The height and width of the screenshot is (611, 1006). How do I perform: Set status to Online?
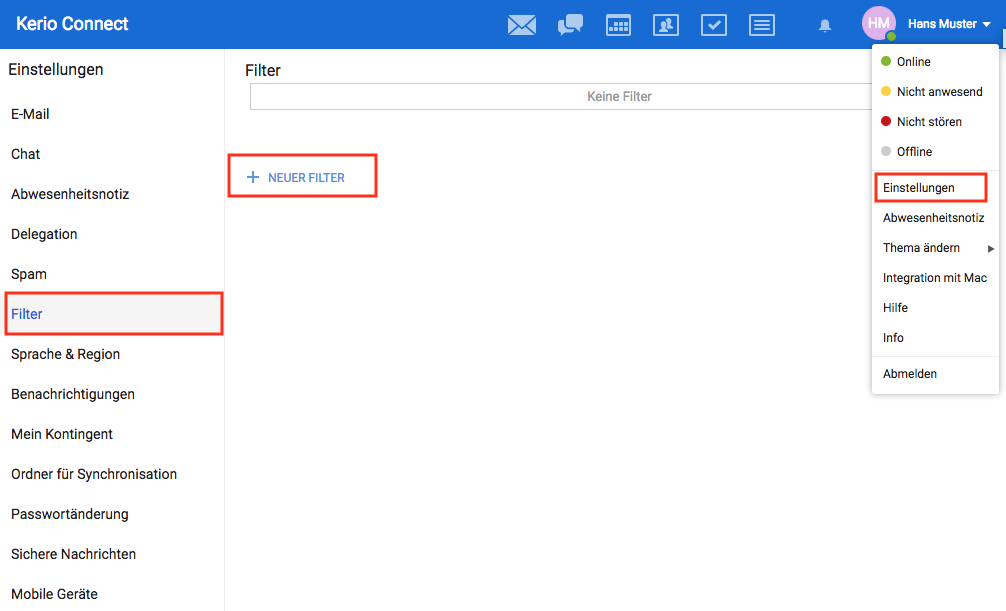click(913, 62)
